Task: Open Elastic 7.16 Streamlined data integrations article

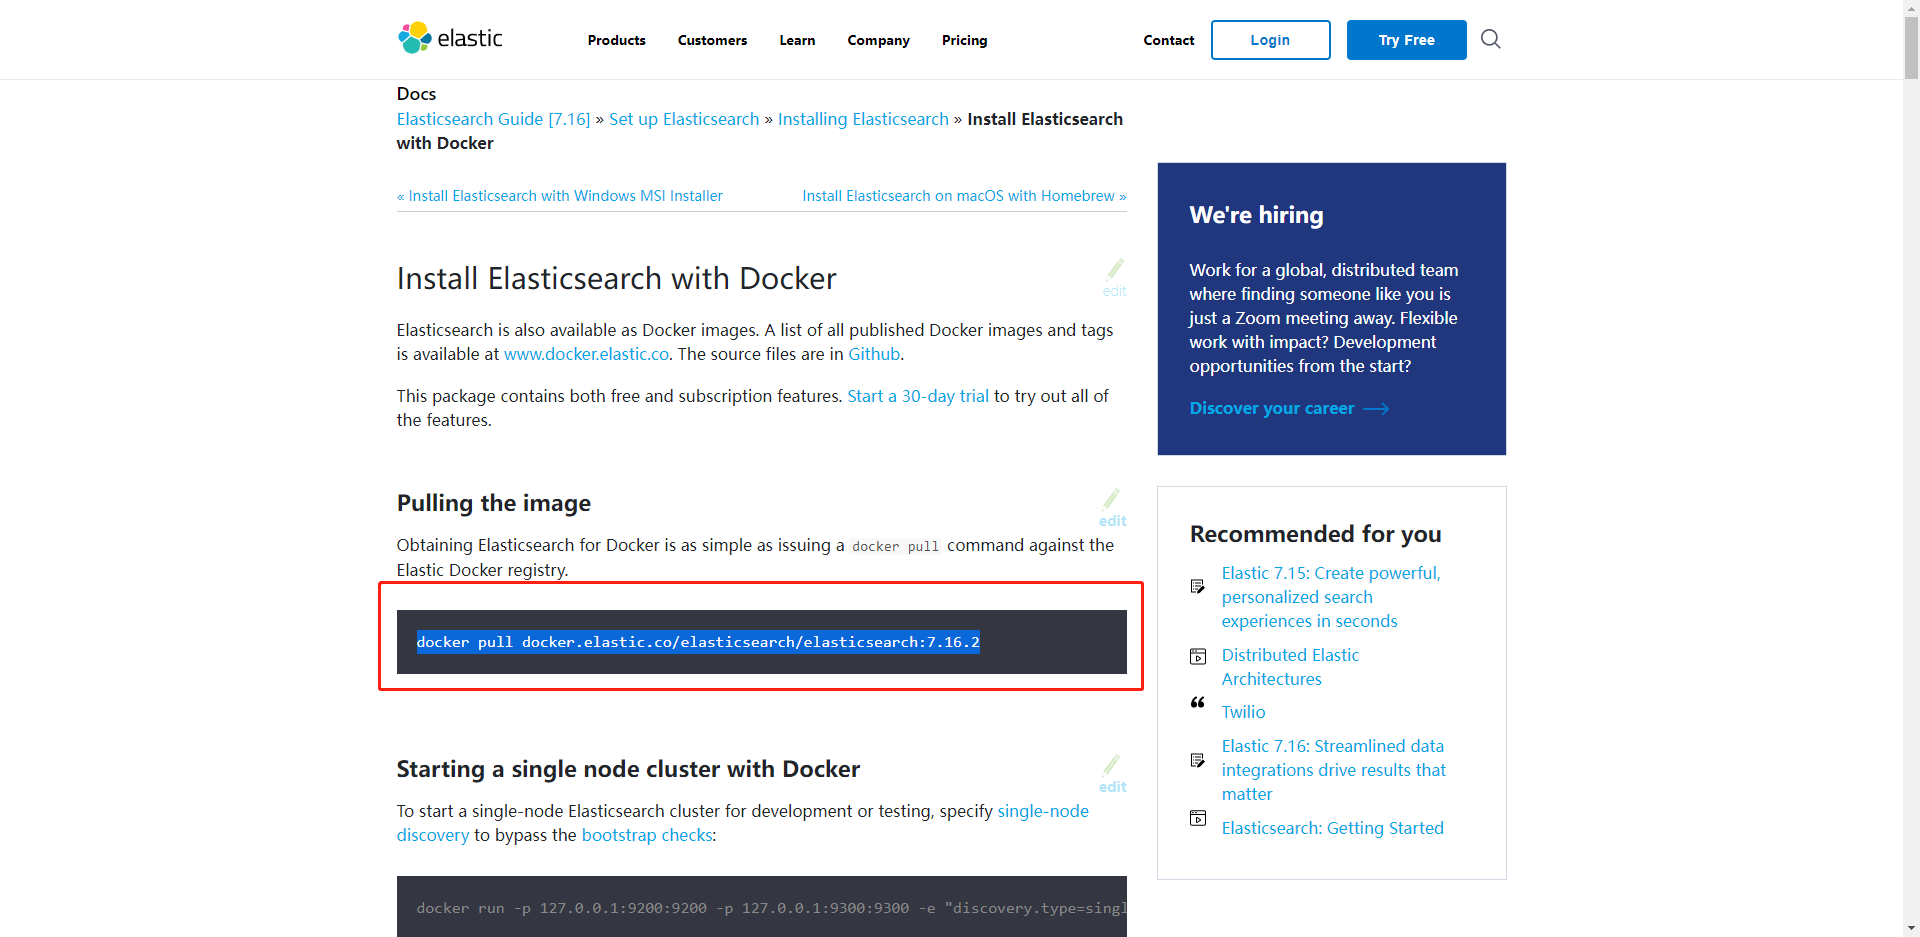Action: (x=1333, y=770)
